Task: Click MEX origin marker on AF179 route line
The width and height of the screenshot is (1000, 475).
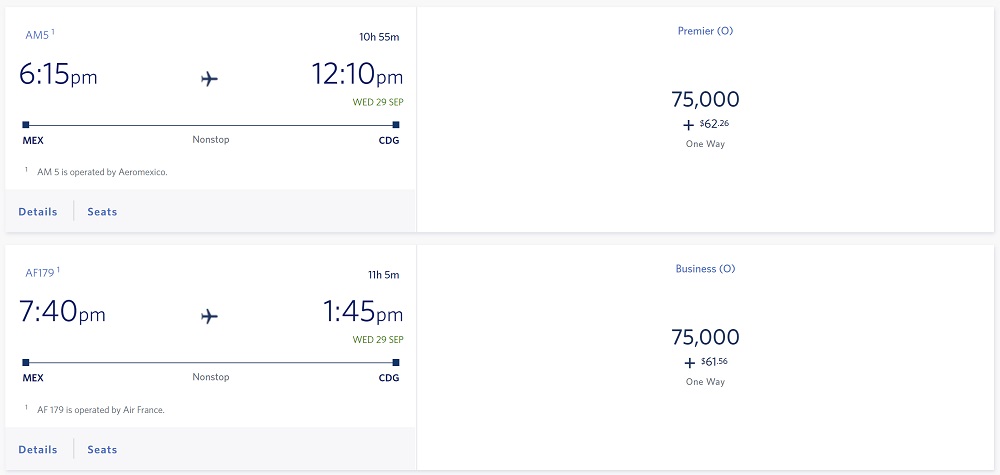Action: coord(26,363)
